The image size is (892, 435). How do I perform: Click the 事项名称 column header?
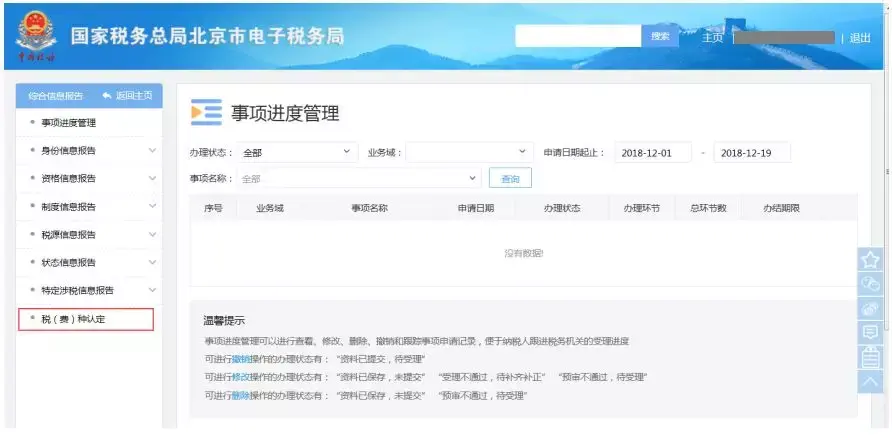369,208
